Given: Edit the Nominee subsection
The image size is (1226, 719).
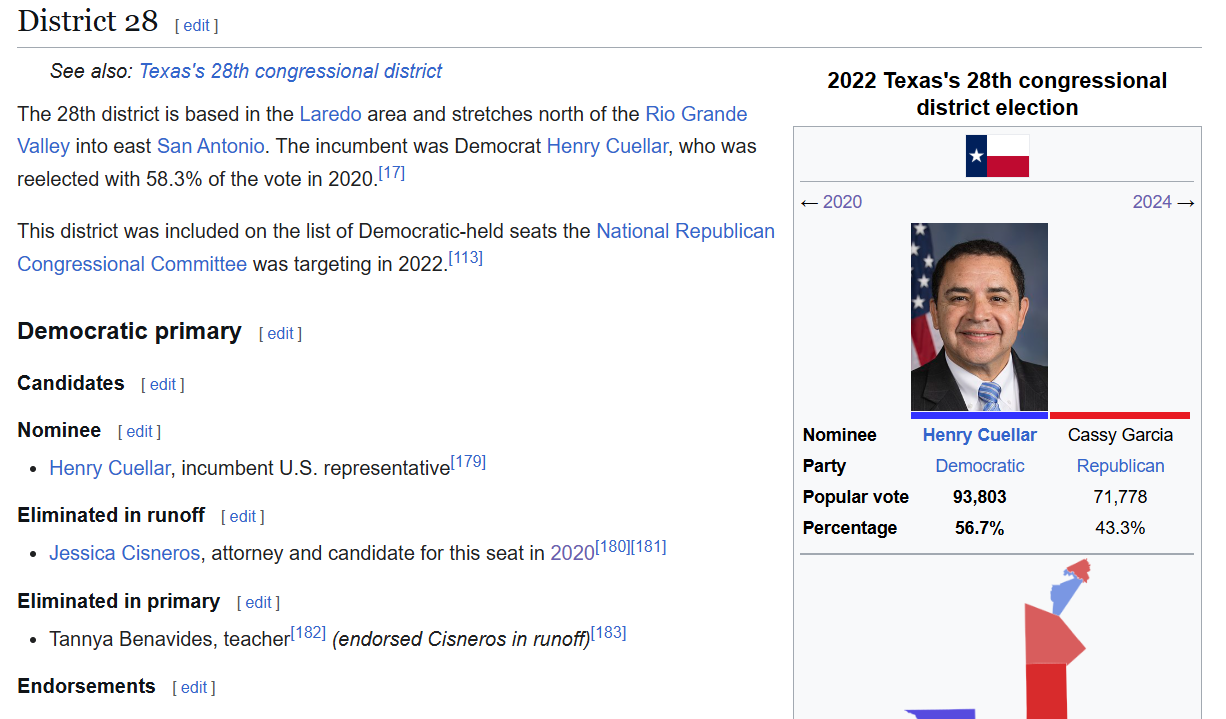Looking at the screenshot, I should (139, 431).
